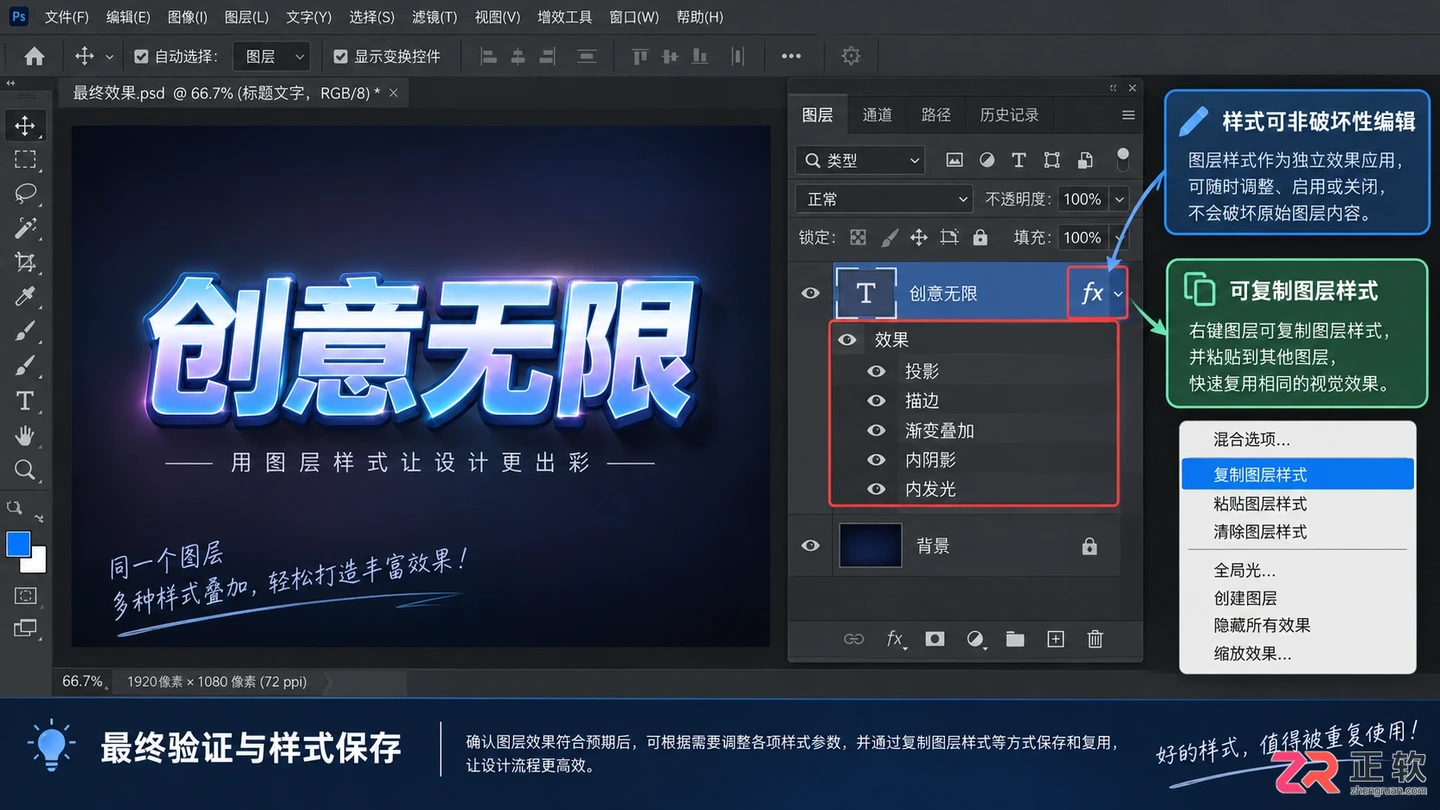Collapse effects list on 创意无限 layer
Screen dimensions: 1440x810
1118,294
